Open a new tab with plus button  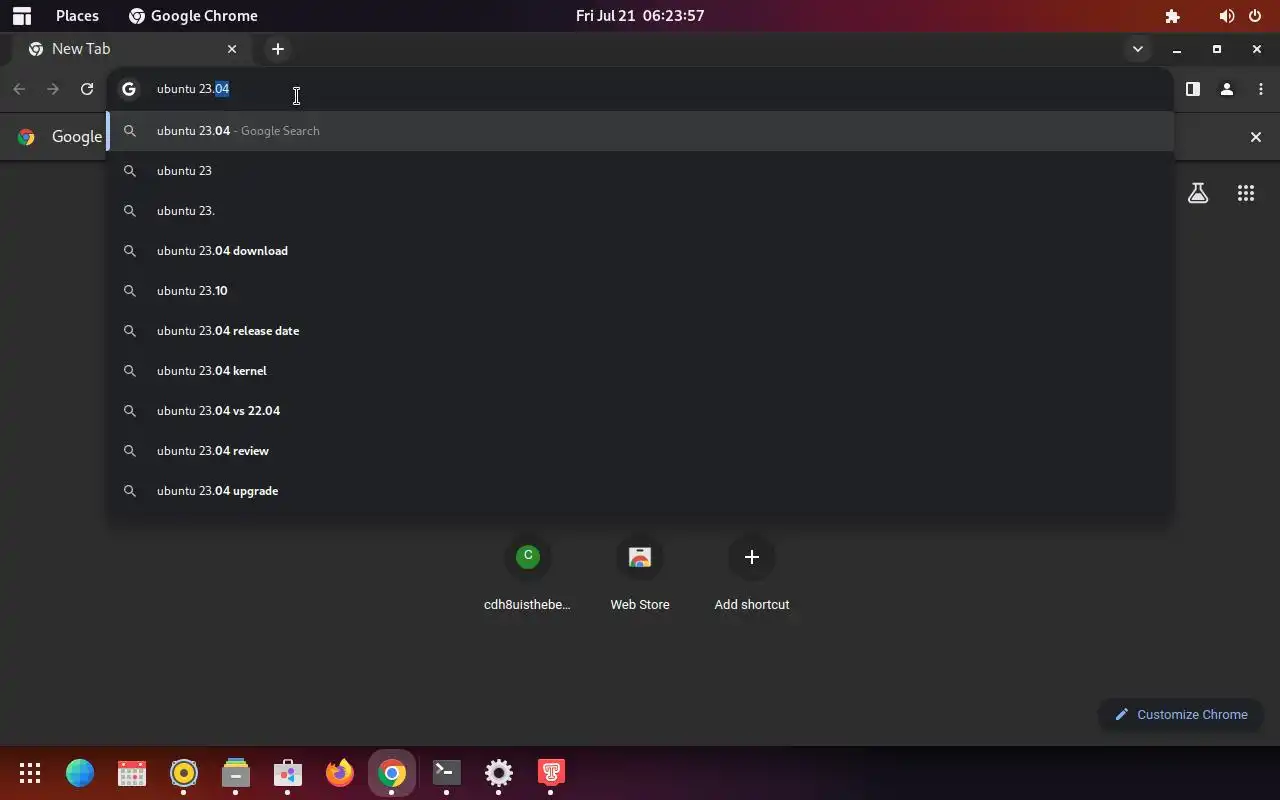click(278, 49)
